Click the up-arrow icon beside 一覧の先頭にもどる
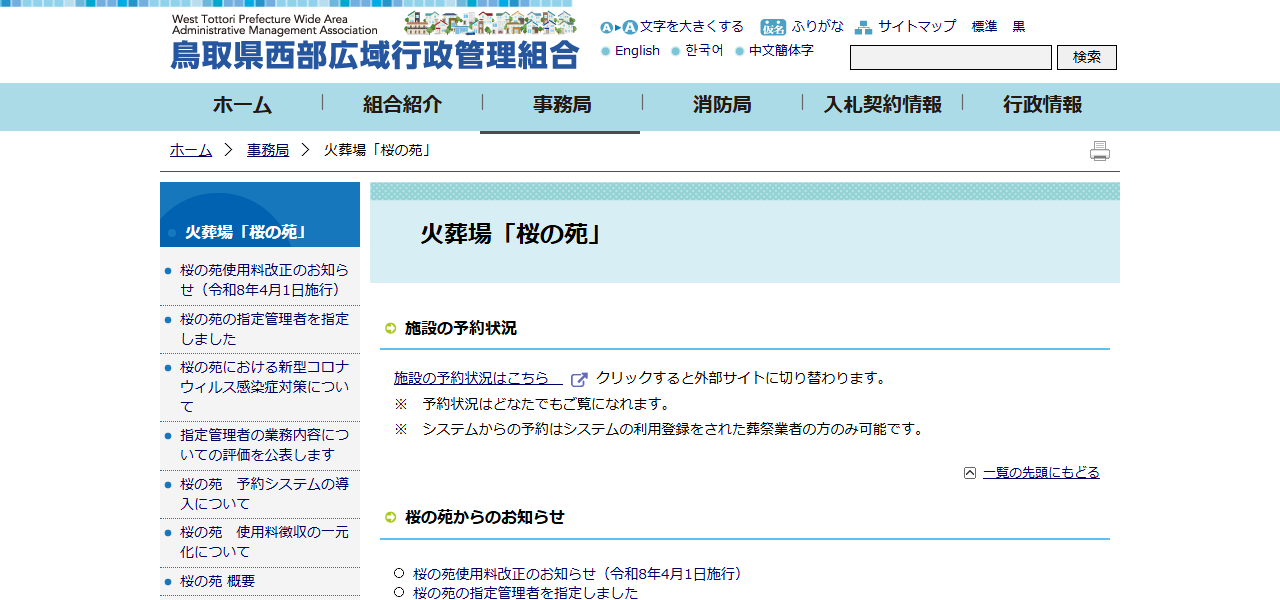Viewport: 1280px width, 600px height. pos(970,473)
